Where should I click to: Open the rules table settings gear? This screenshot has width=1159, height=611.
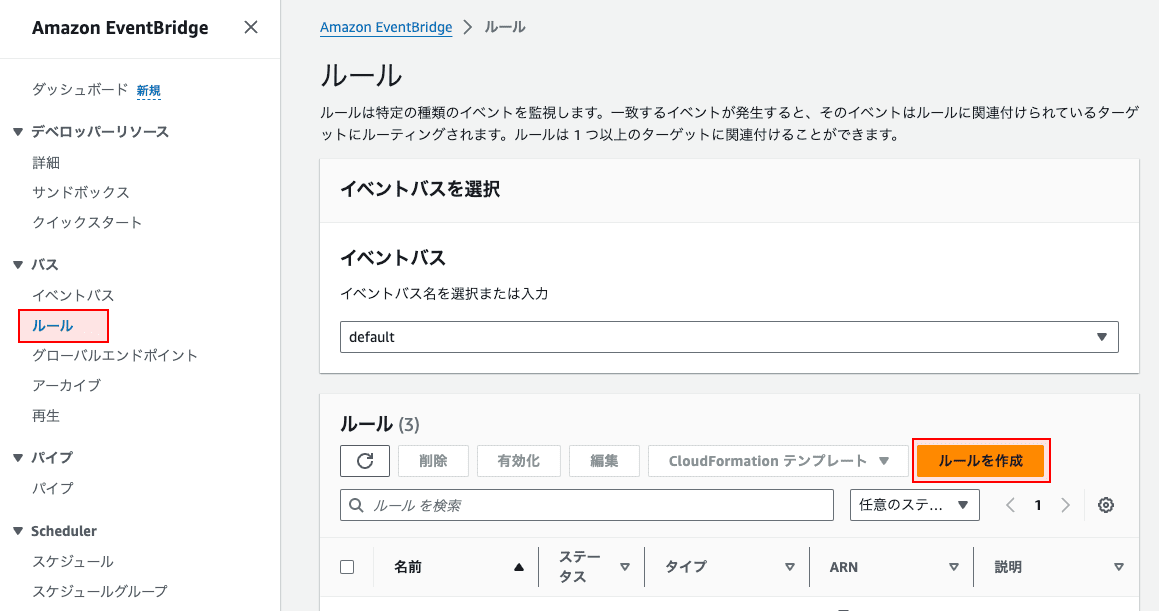click(x=1106, y=505)
